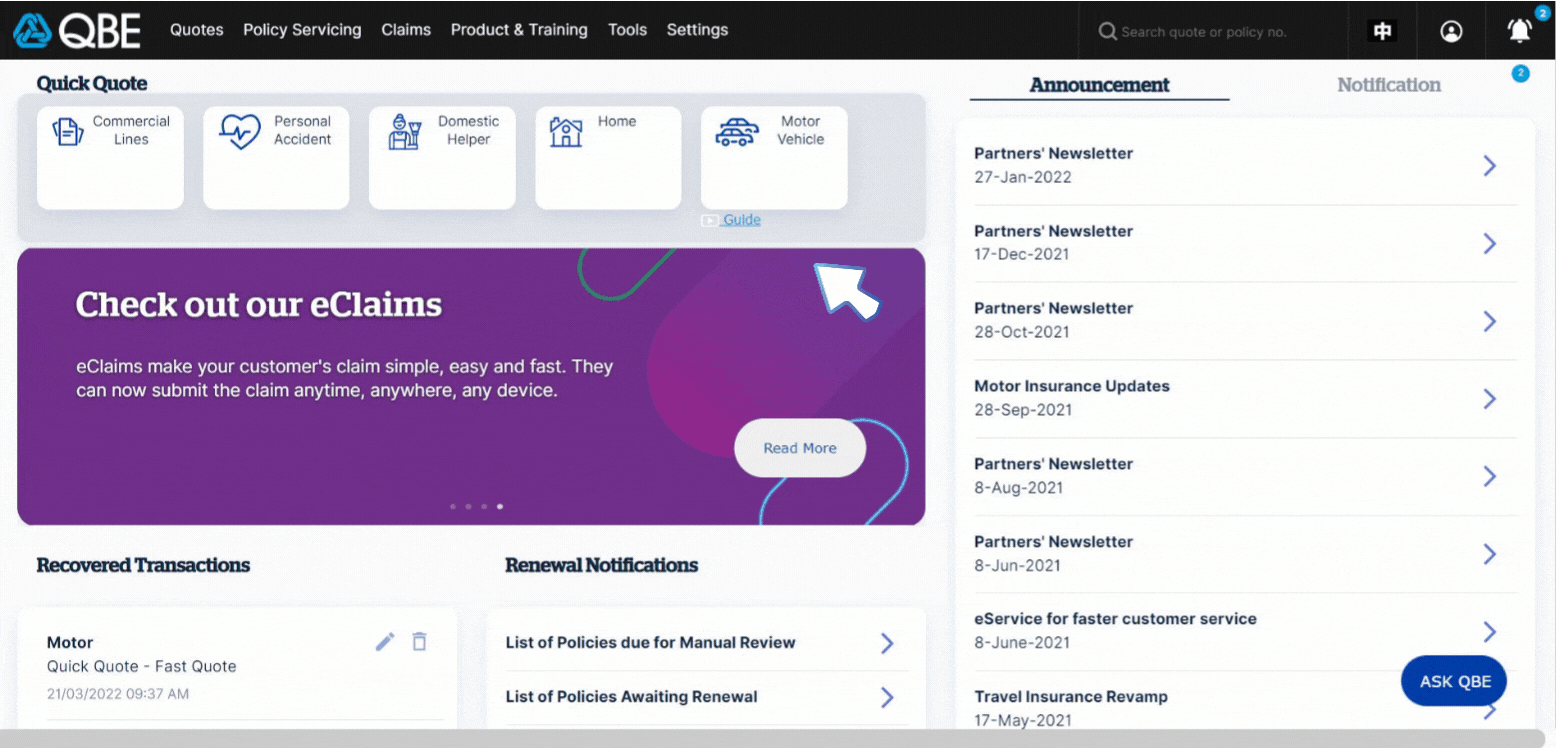1556x748 pixels.
Task: Select the first carousel dot
Action: [453, 507]
